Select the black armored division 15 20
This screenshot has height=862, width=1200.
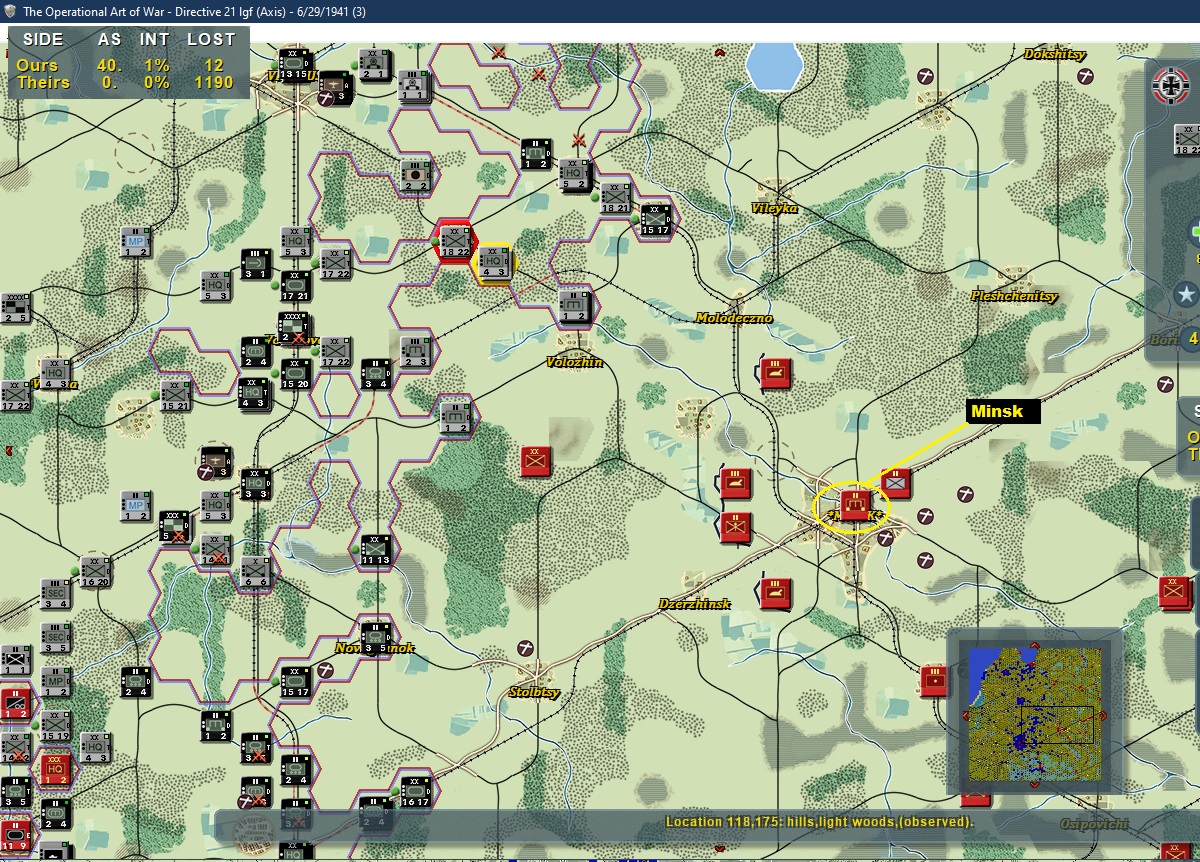(296, 375)
